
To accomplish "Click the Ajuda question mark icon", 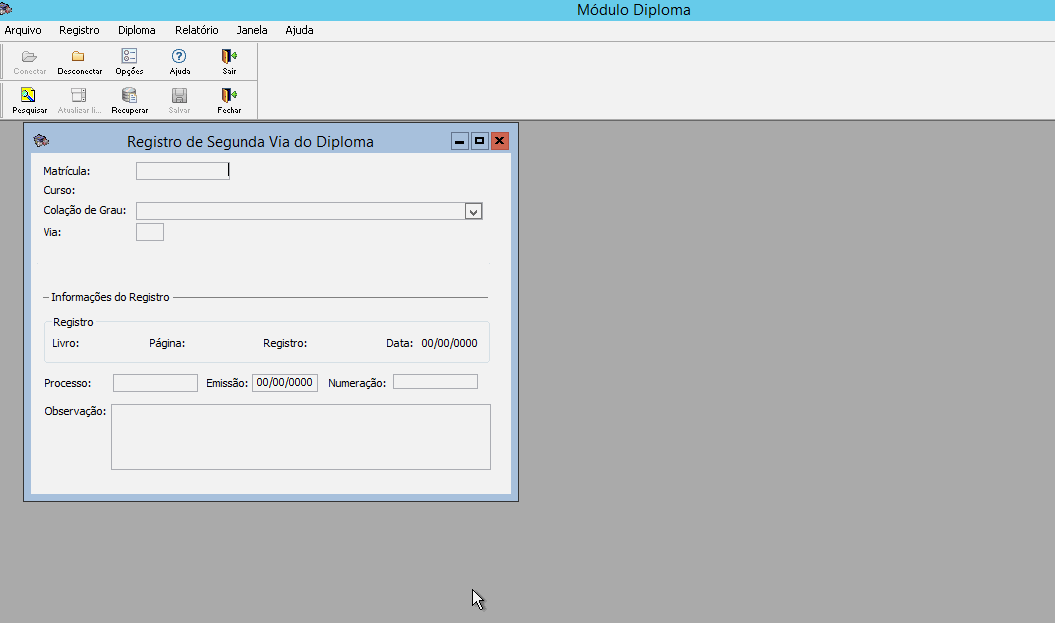I will point(179,57).
